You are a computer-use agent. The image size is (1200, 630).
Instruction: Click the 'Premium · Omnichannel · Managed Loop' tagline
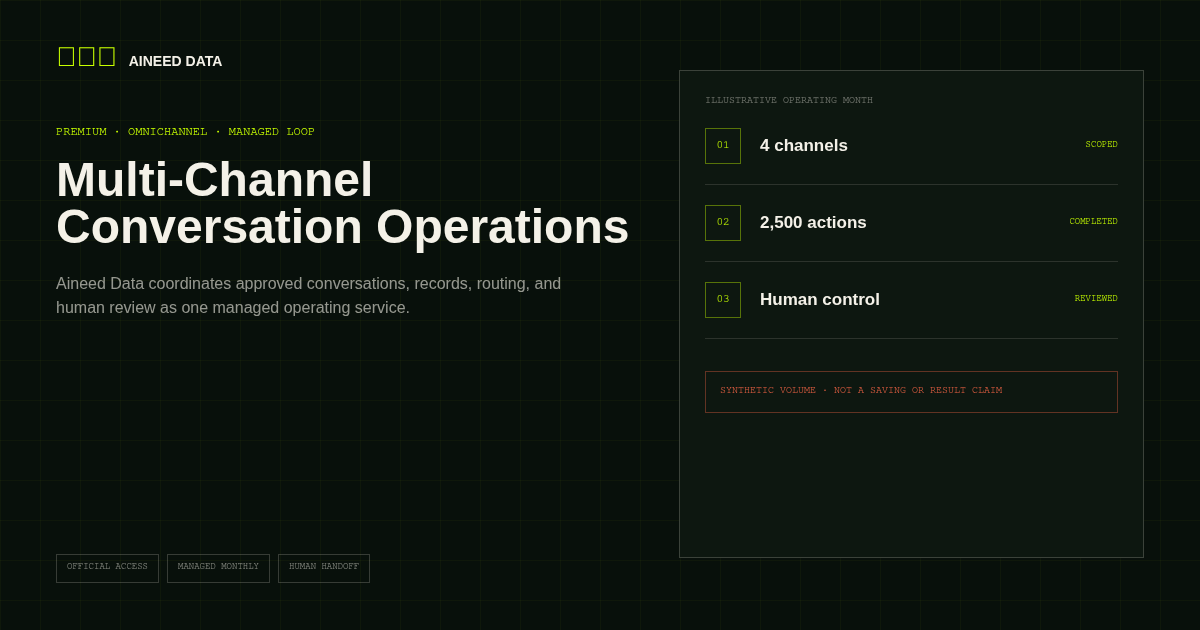pos(185,132)
